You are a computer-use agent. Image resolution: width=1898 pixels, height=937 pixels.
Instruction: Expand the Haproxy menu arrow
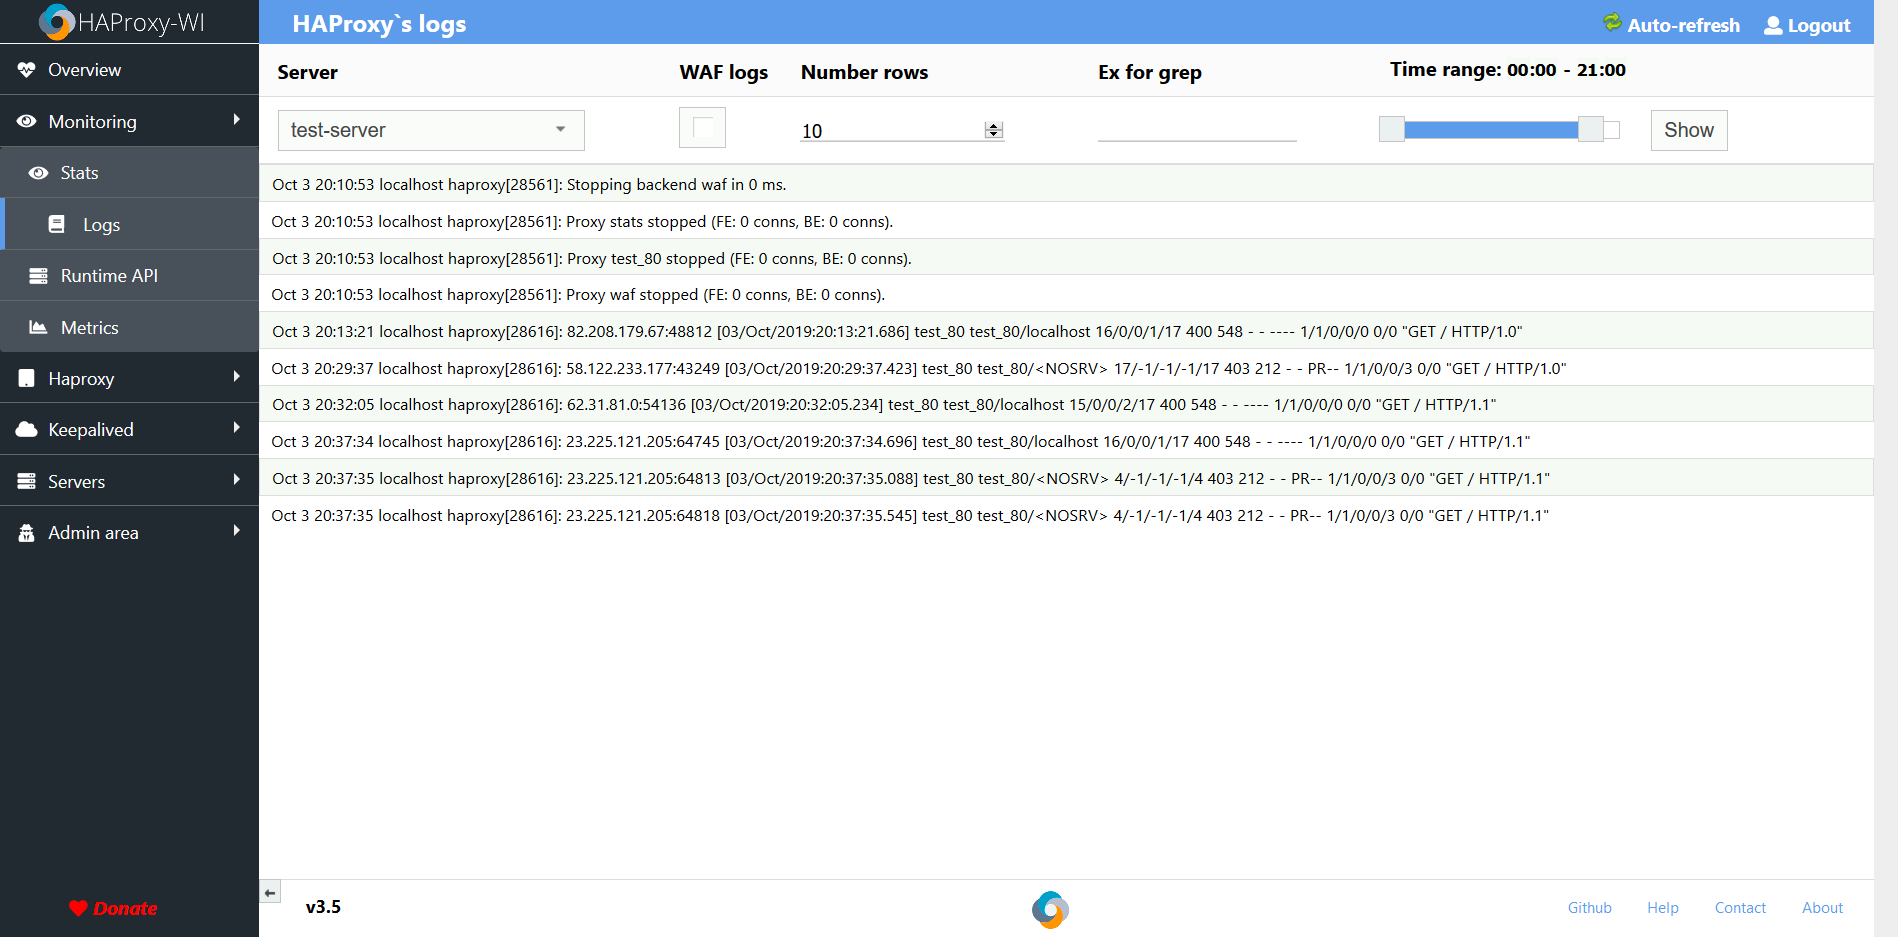[237, 377]
